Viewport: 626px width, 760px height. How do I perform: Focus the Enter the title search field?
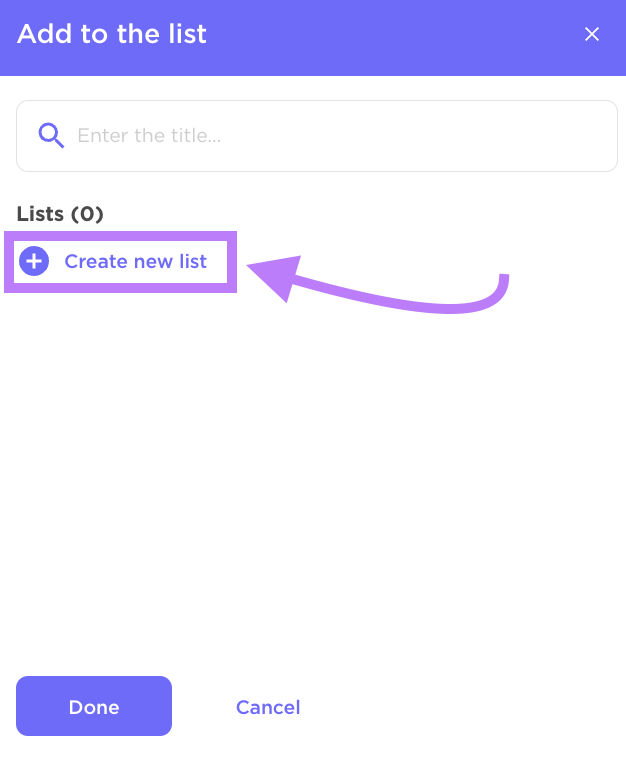click(317, 136)
